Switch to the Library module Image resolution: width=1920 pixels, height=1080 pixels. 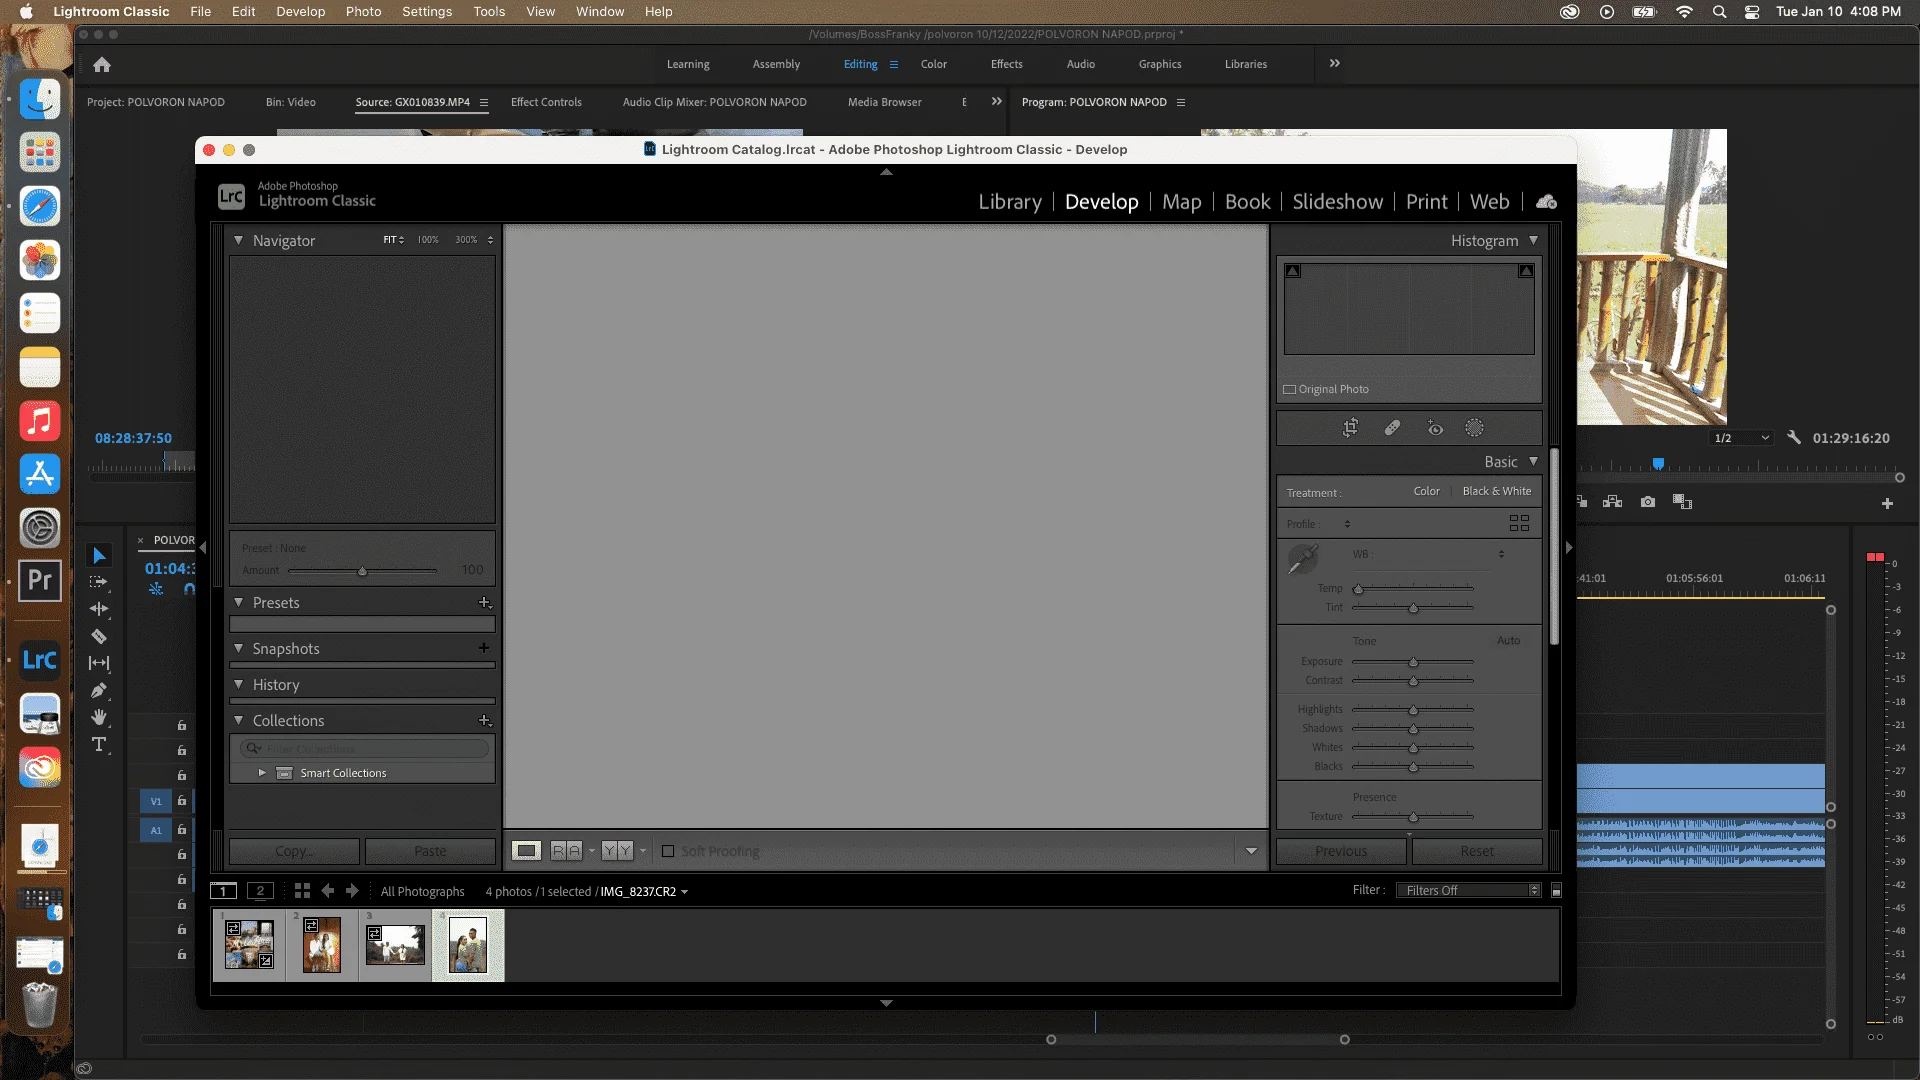pos(1010,202)
